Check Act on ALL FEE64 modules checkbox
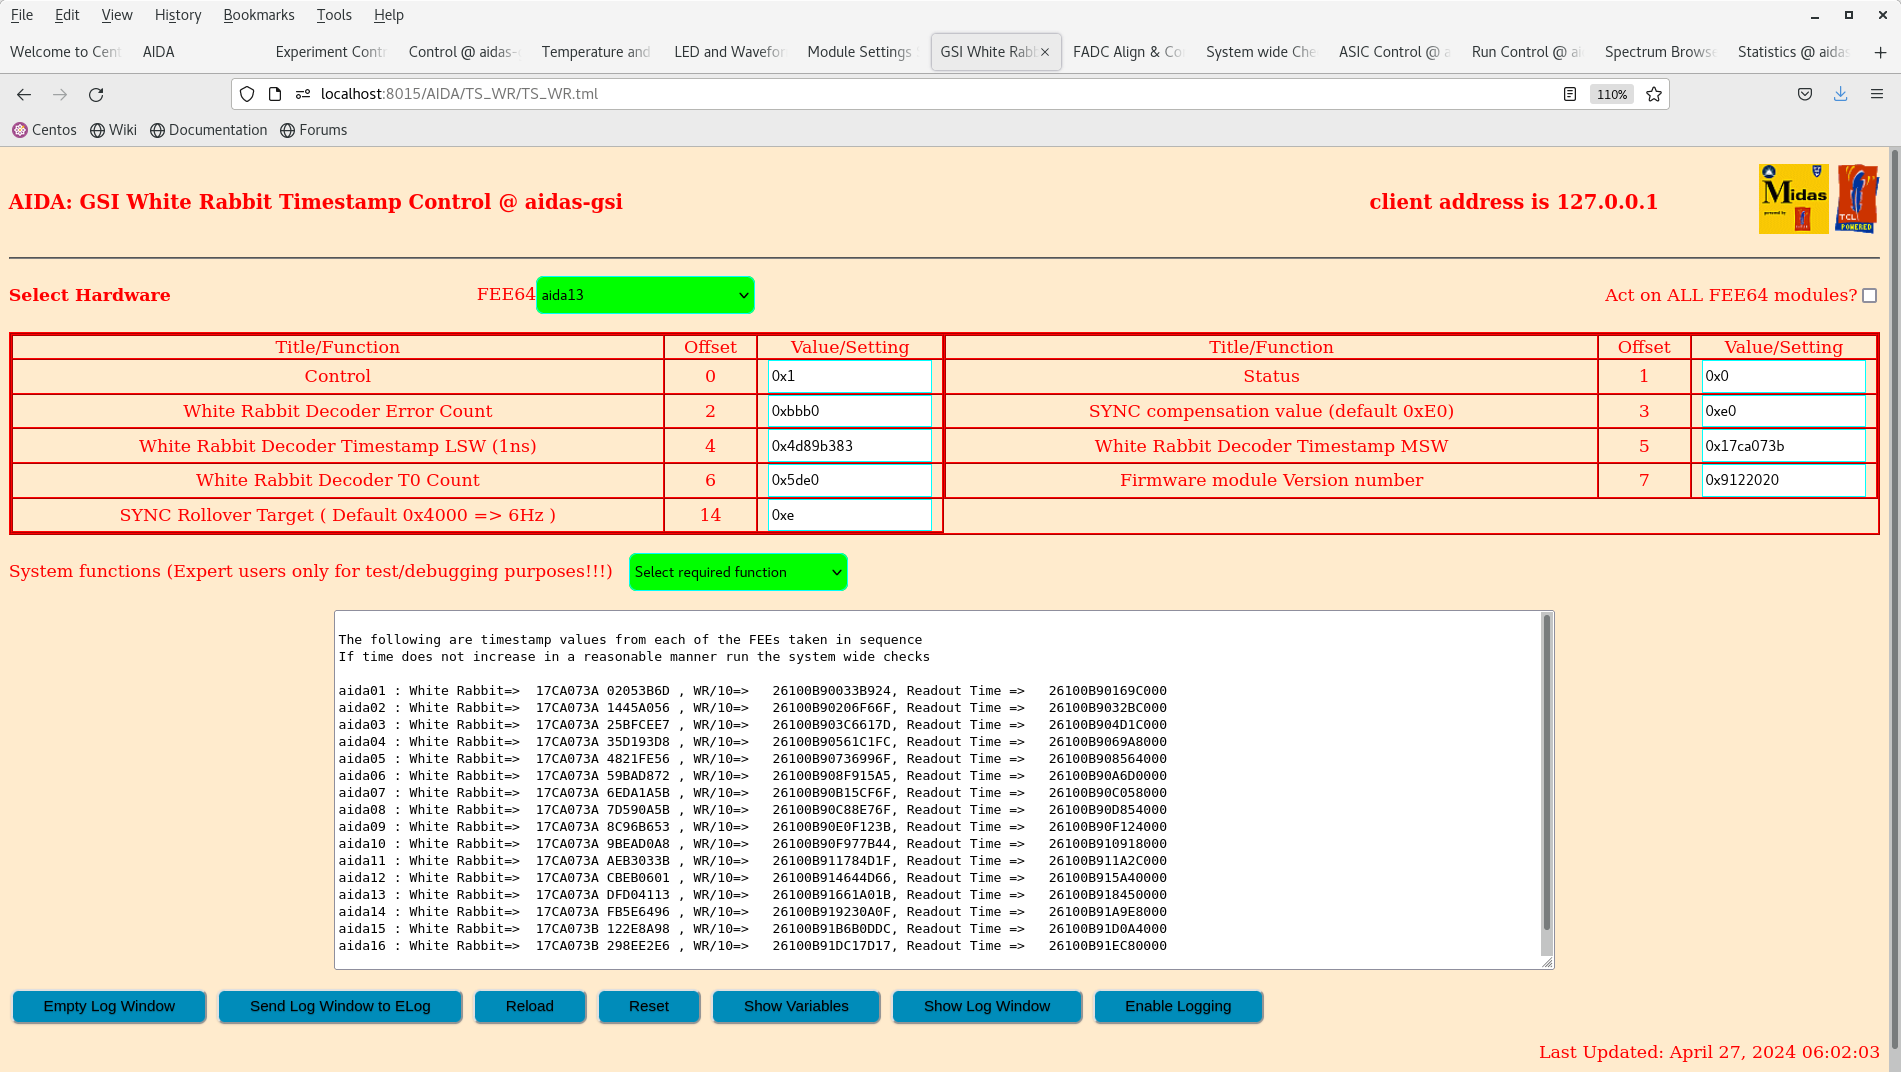Screen dimensions: 1901x1072 1869,296
